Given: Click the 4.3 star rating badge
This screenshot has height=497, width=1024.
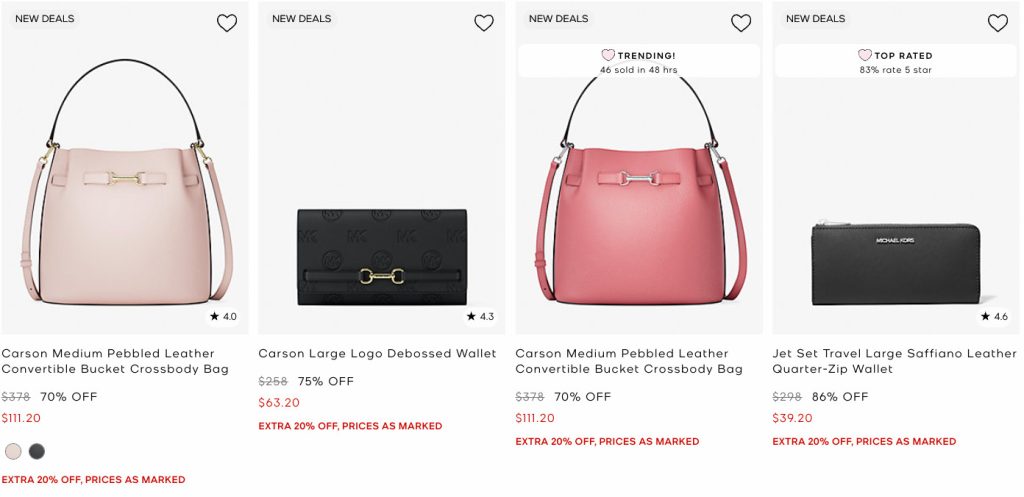Looking at the screenshot, I should [x=480, y=317].
